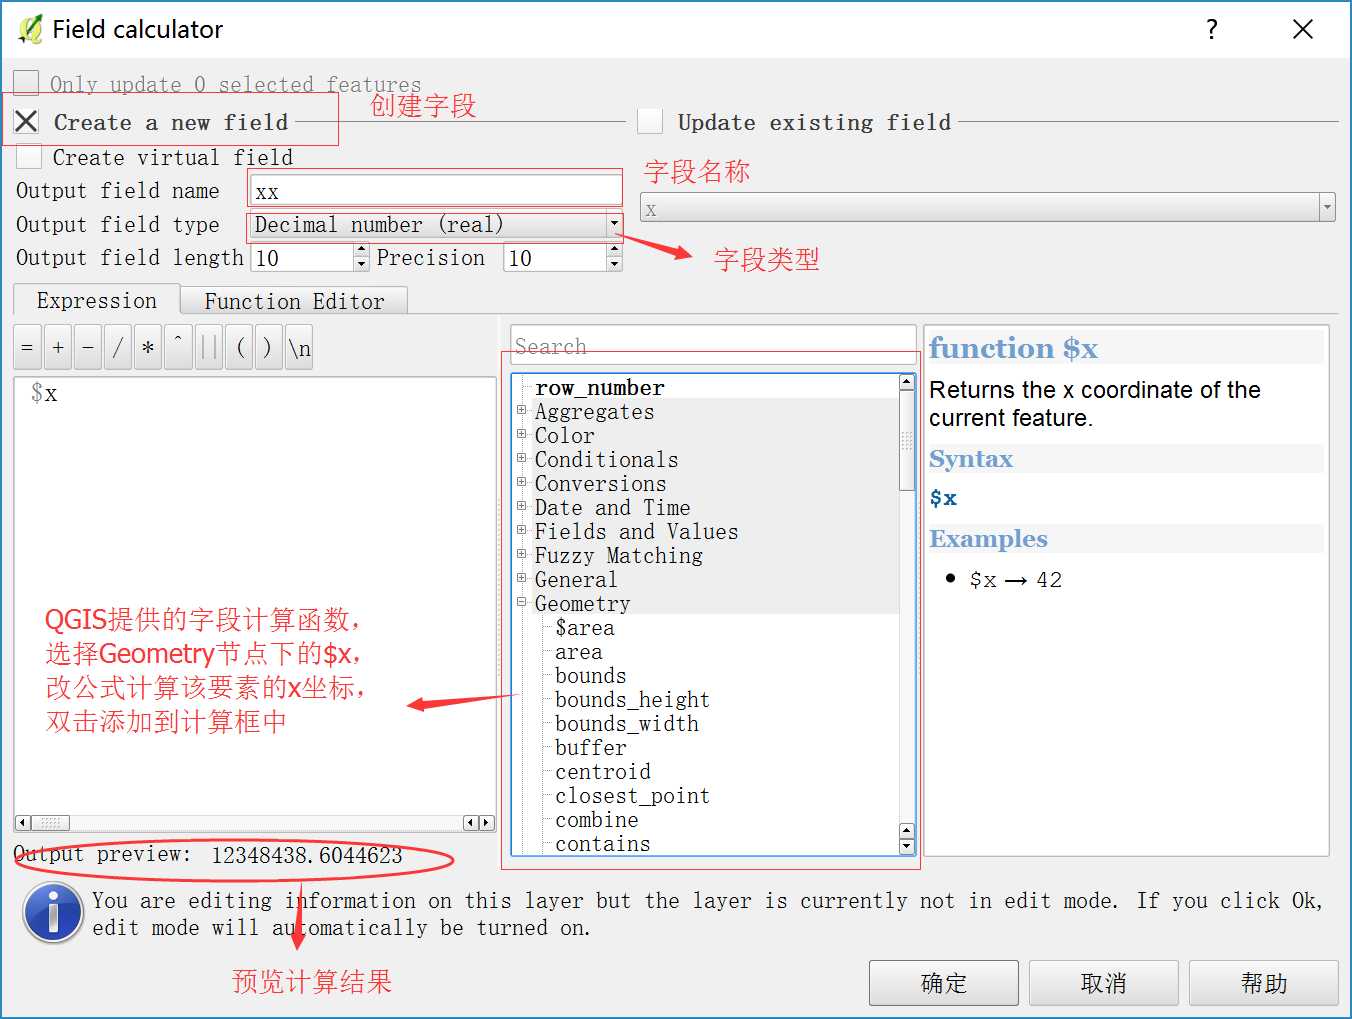The height and width of the screenshot is (1019, 1352).
Task: Expand the Conditionals function group
Action: click(x=521, y=458)
